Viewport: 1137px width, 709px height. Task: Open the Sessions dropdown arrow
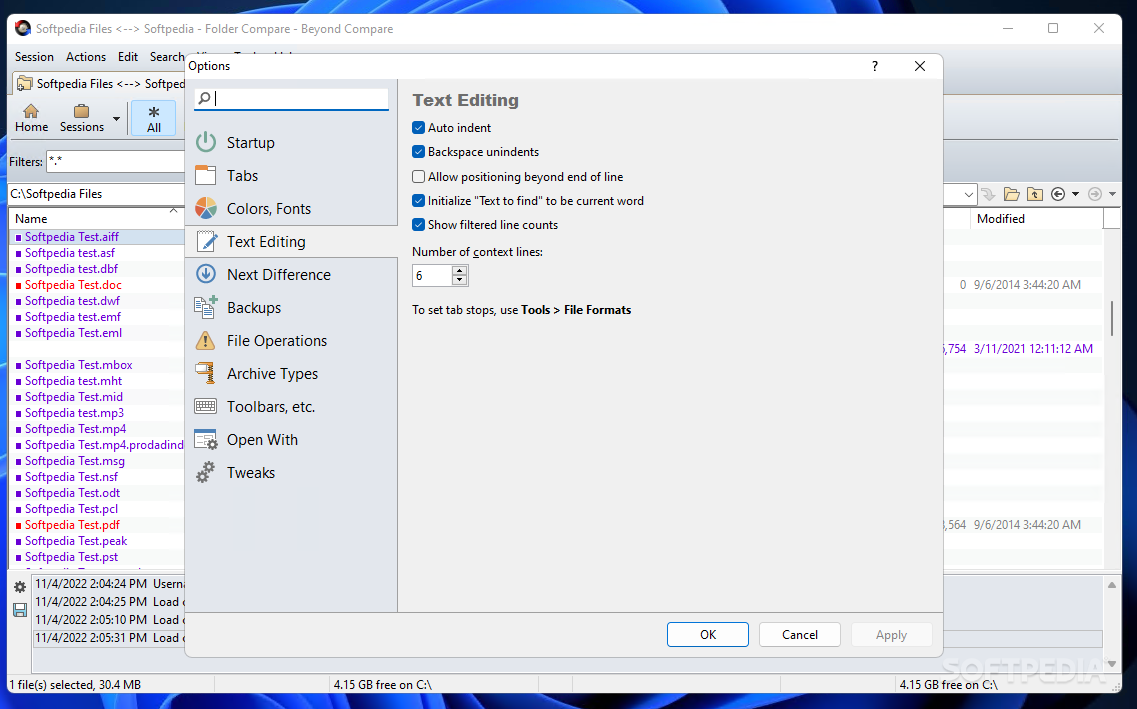click(116, 119)
